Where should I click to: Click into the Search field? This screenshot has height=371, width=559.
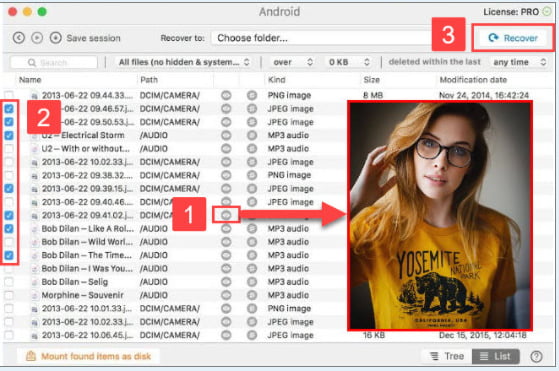click(x=53, y=62)
